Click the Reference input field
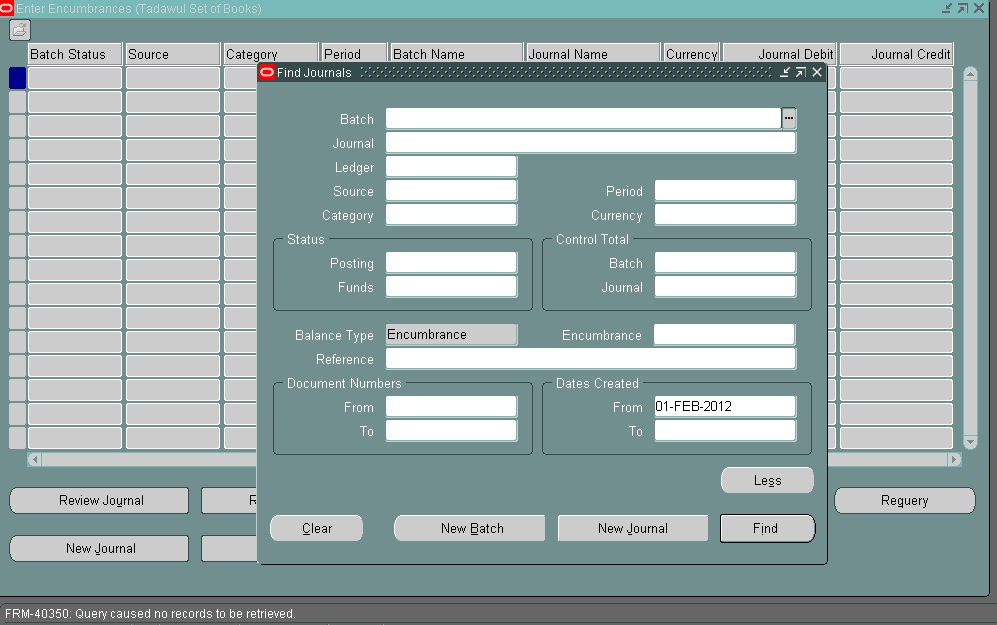Viewport: 997px width, 625px height. [x=590, y=359]
